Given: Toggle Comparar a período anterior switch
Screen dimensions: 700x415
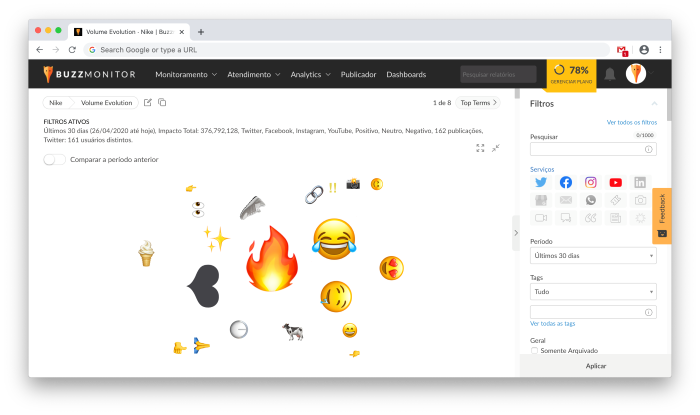Looking at the screenshot, I should [54, 159].
